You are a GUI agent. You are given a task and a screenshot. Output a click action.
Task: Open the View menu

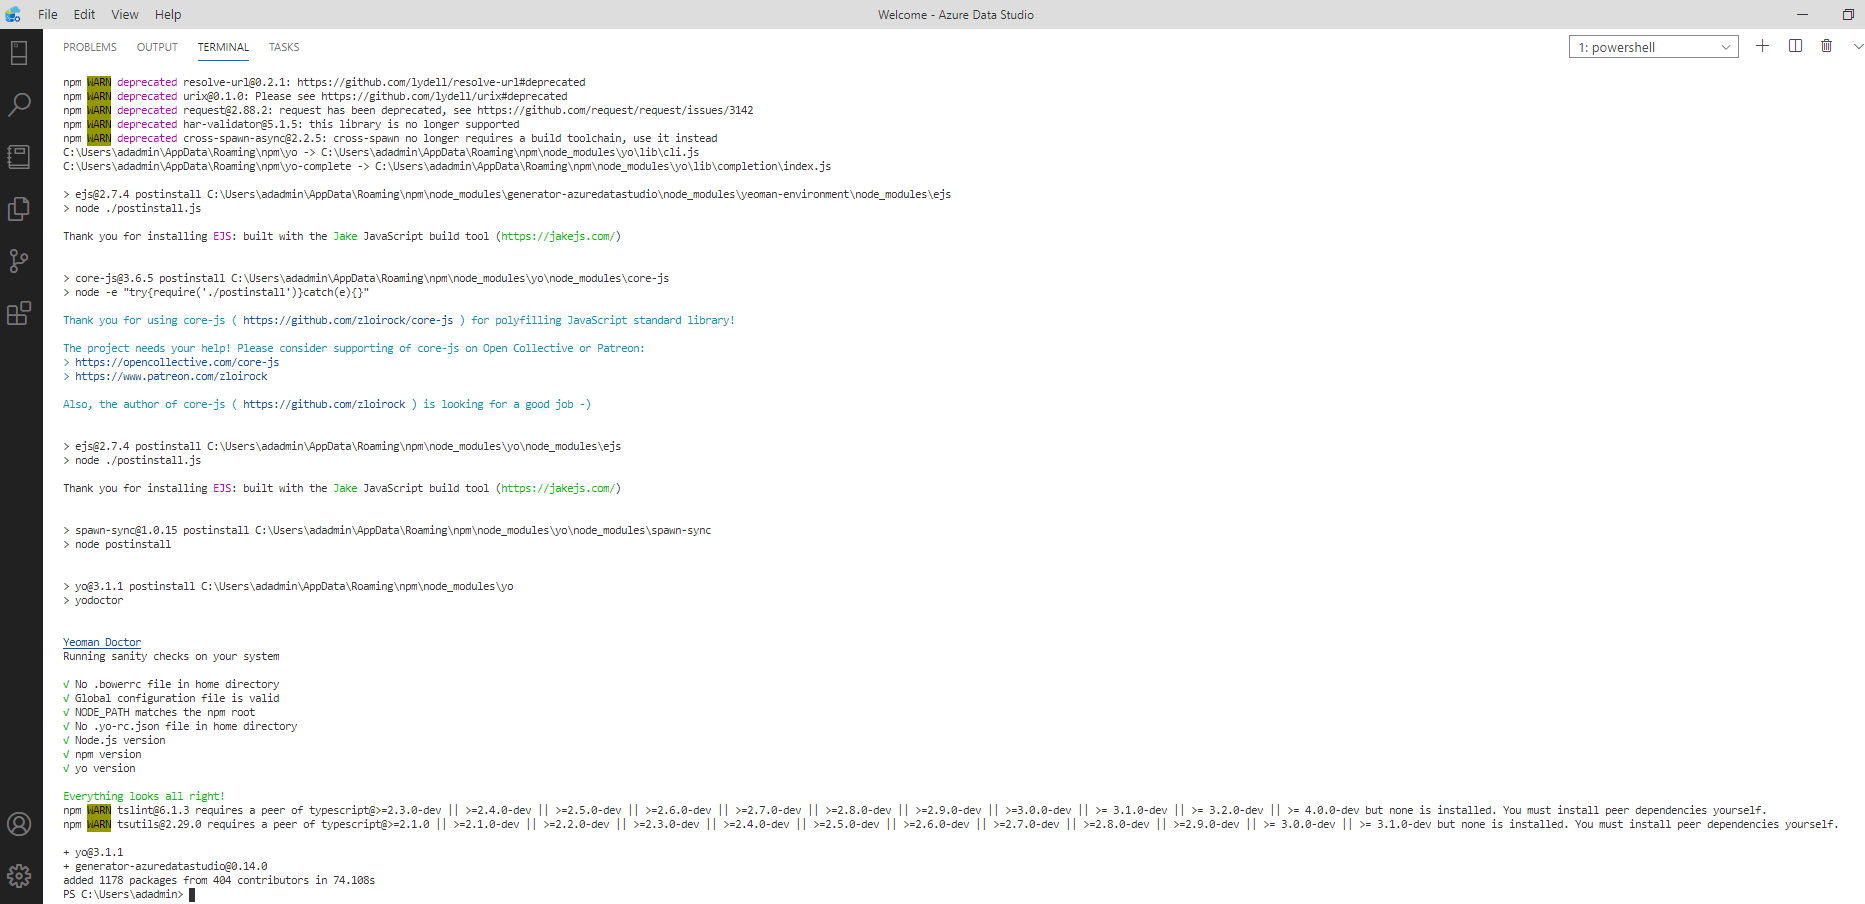(x=125, y=14)
